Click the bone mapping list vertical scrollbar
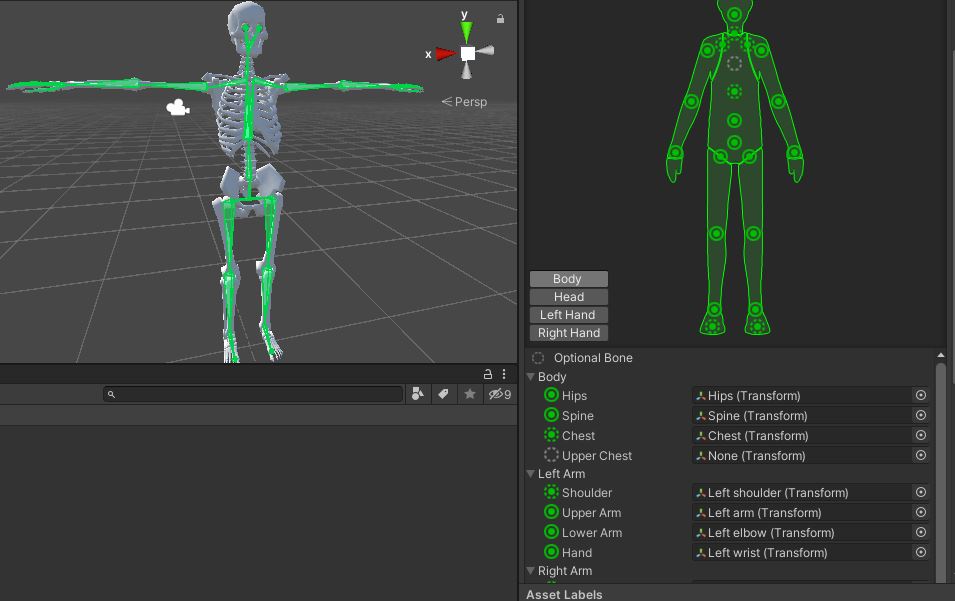The image size is (955, 601). click(x=940, y=470)
